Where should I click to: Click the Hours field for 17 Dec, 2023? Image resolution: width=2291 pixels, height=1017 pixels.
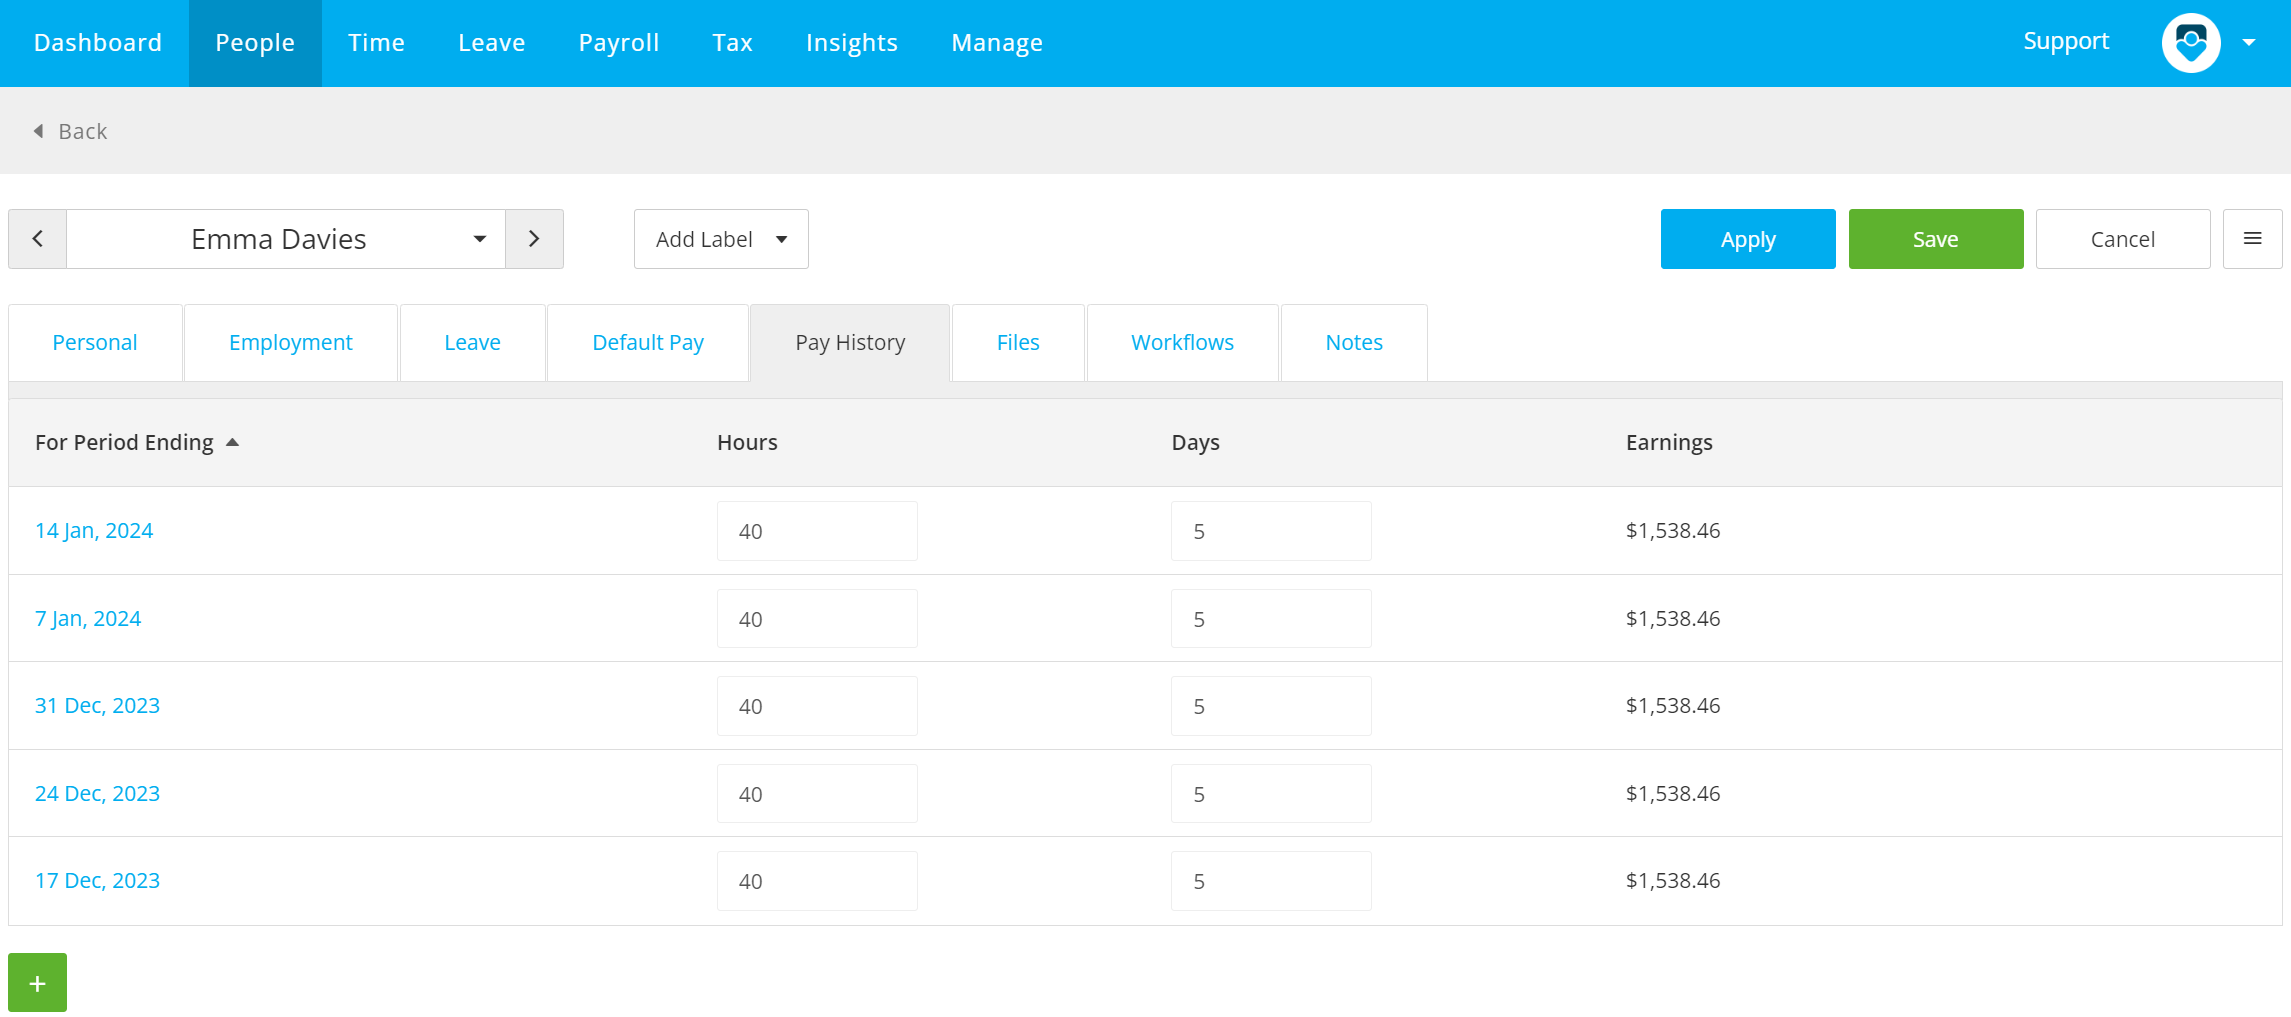pyautogui.click(x=817, y=881)
